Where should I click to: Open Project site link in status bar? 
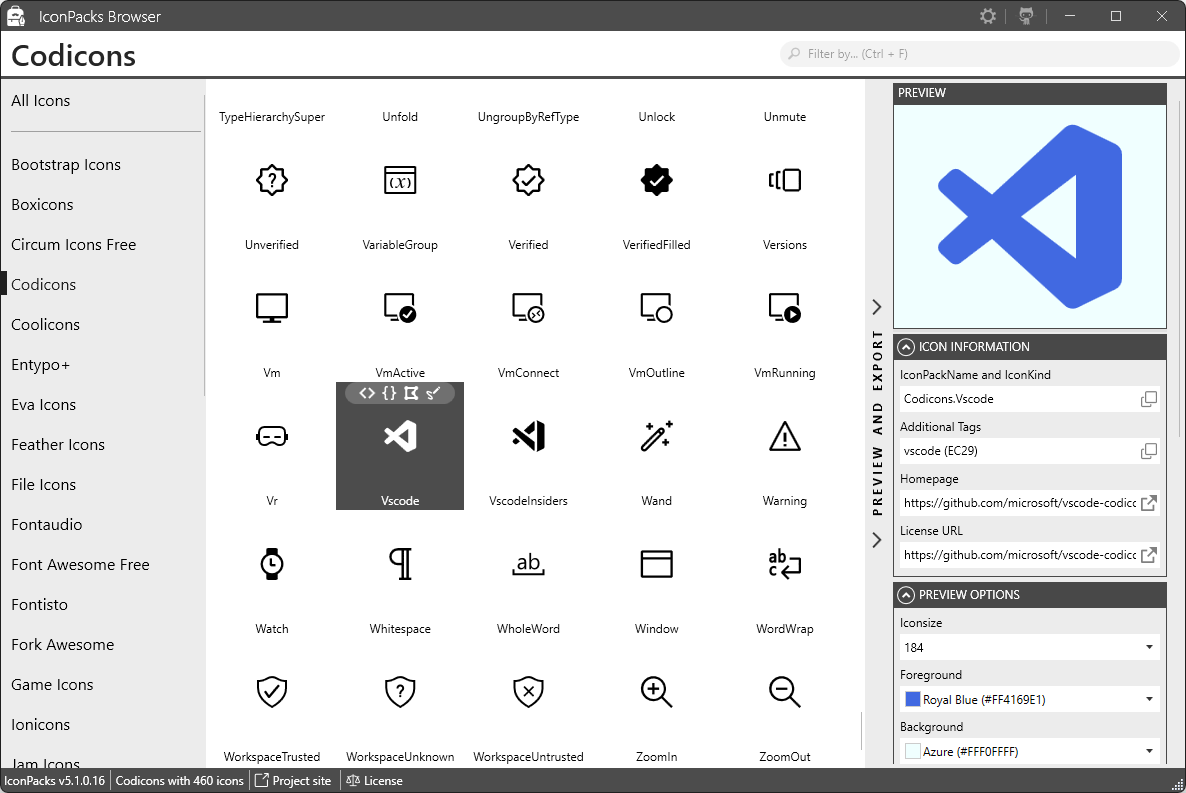(293, 781)
